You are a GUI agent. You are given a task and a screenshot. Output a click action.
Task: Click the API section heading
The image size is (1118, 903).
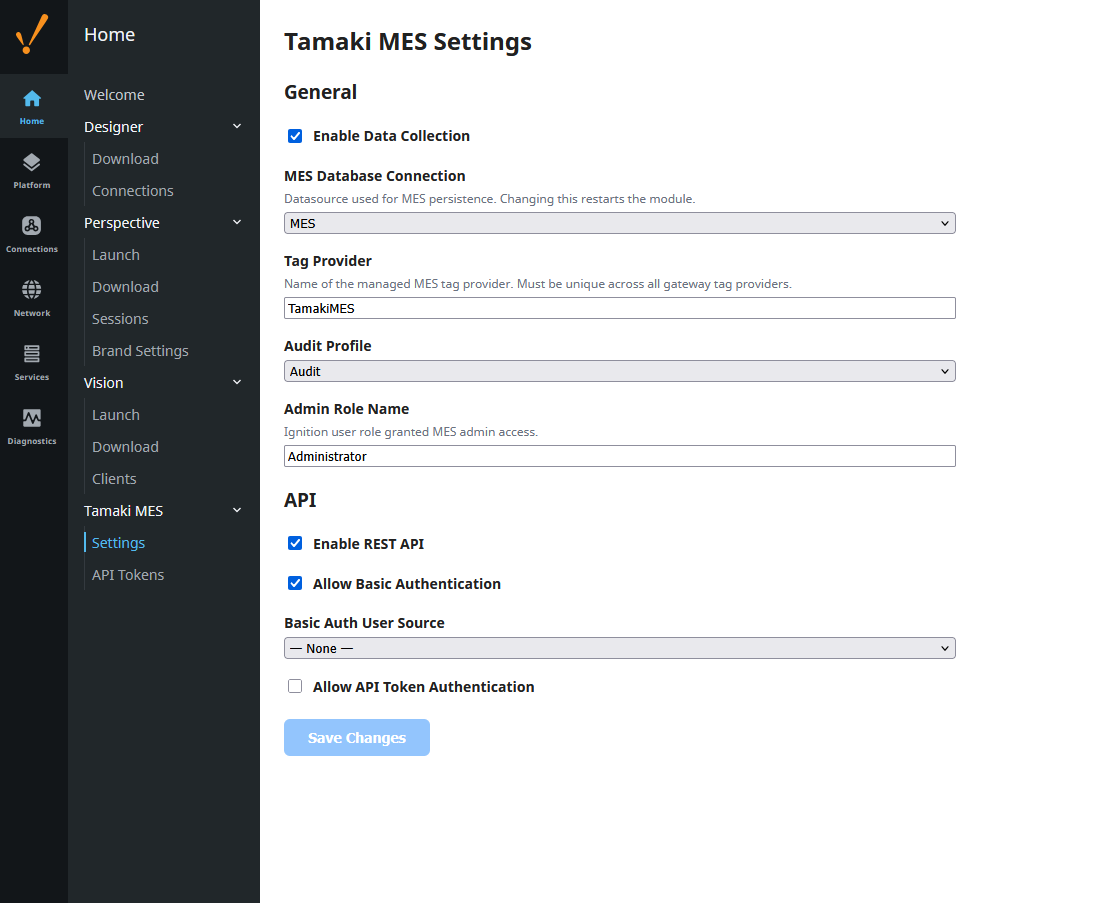[300, 500]
